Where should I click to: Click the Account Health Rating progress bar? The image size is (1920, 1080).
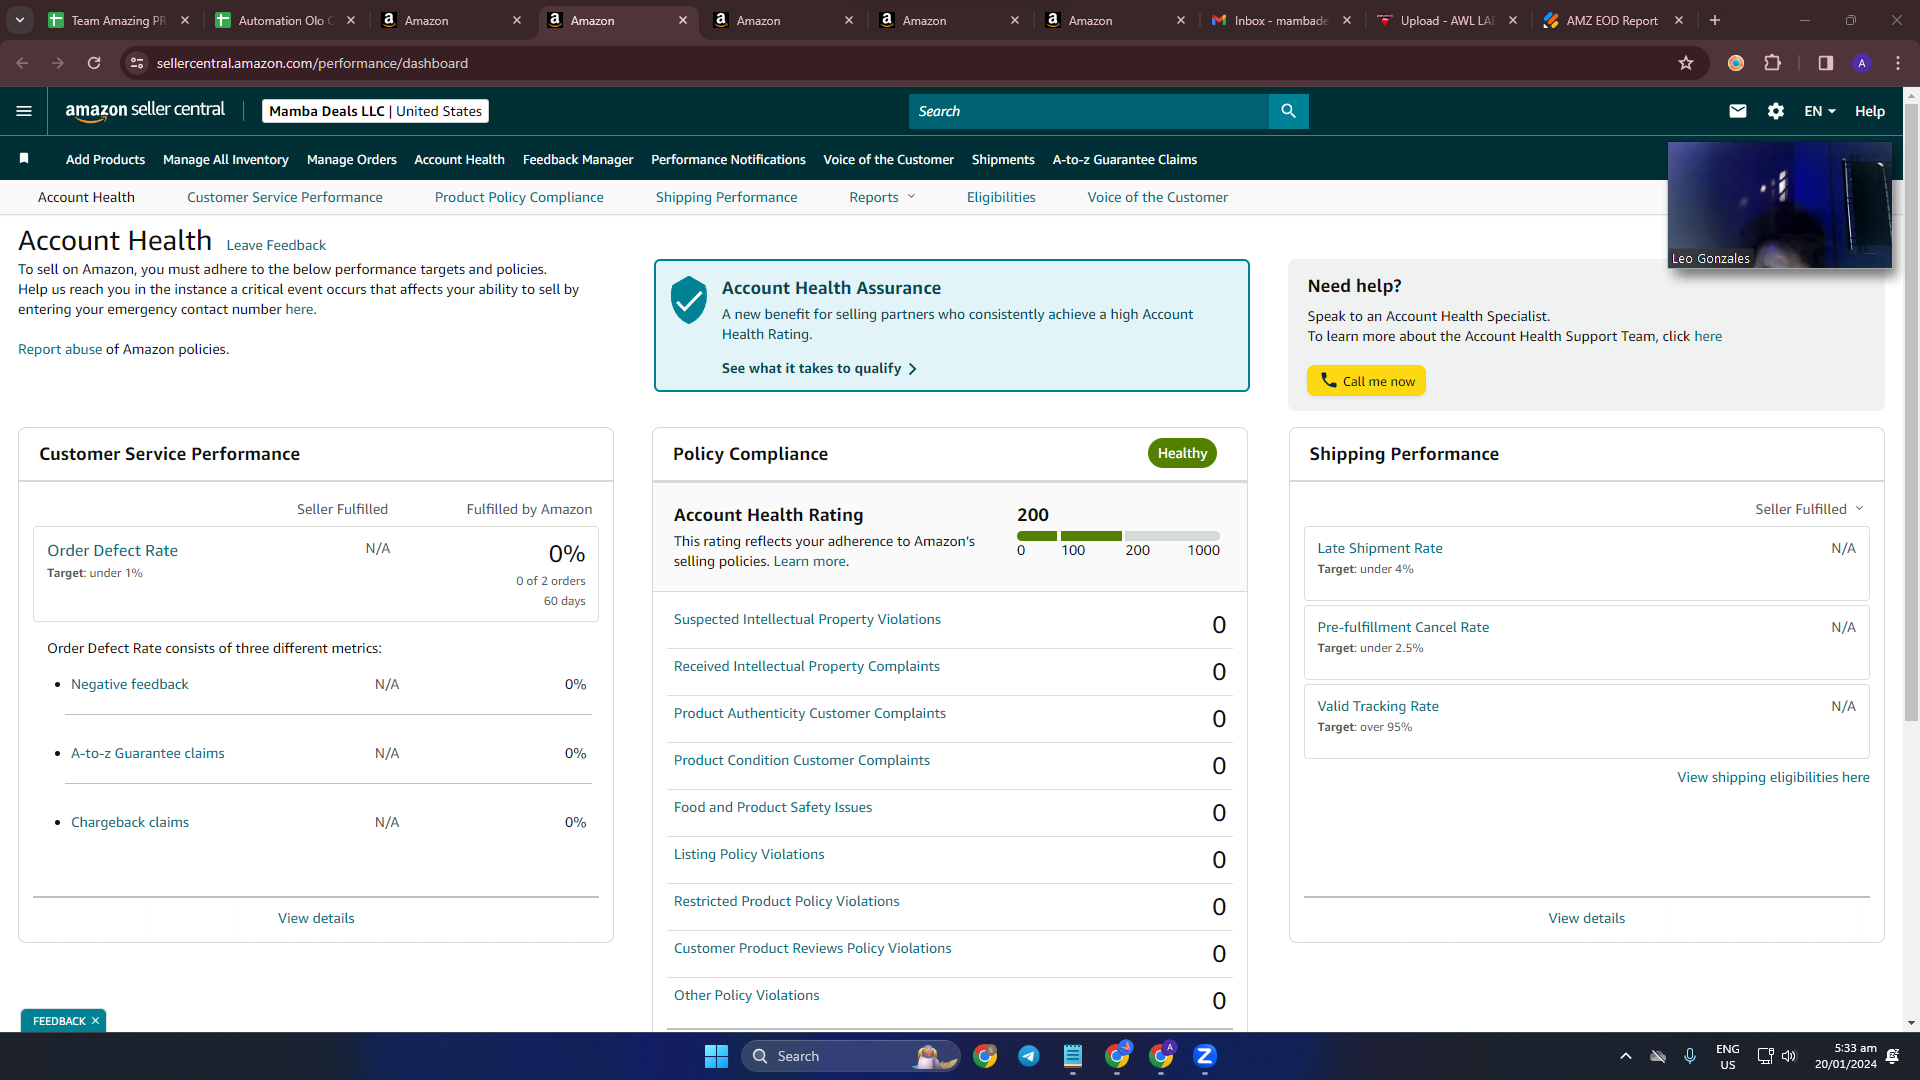1118,536
